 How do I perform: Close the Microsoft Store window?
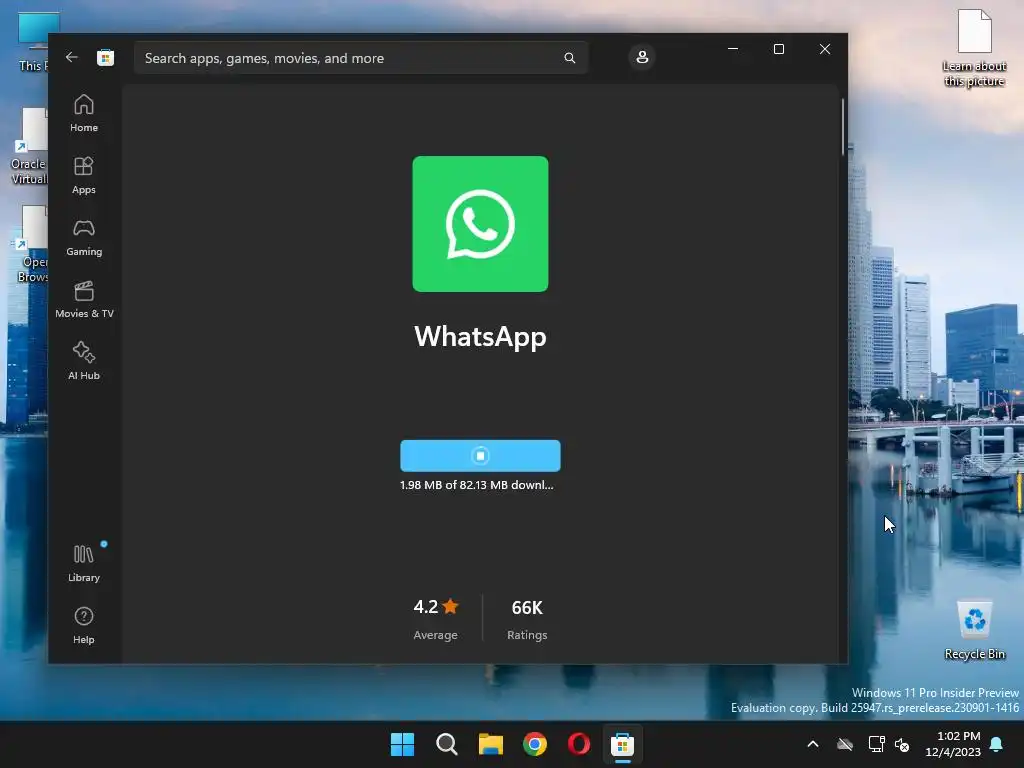[825, 49]
